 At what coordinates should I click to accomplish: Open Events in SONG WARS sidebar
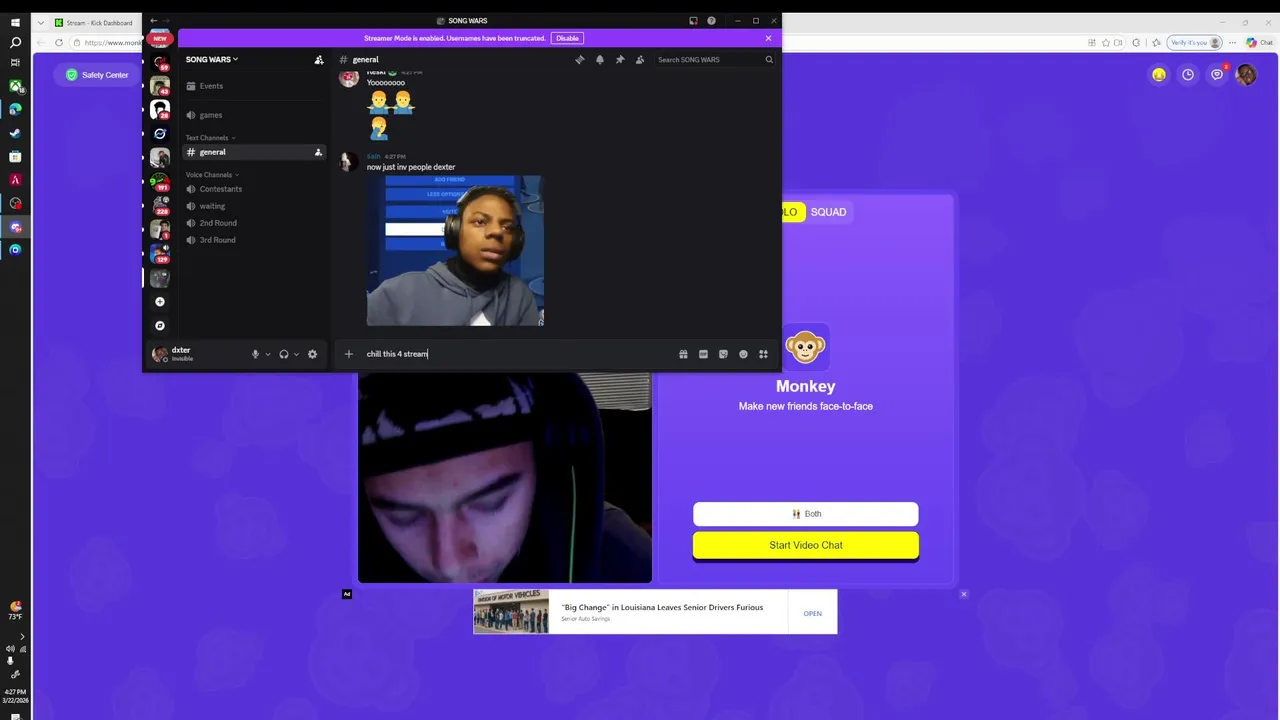253,86
